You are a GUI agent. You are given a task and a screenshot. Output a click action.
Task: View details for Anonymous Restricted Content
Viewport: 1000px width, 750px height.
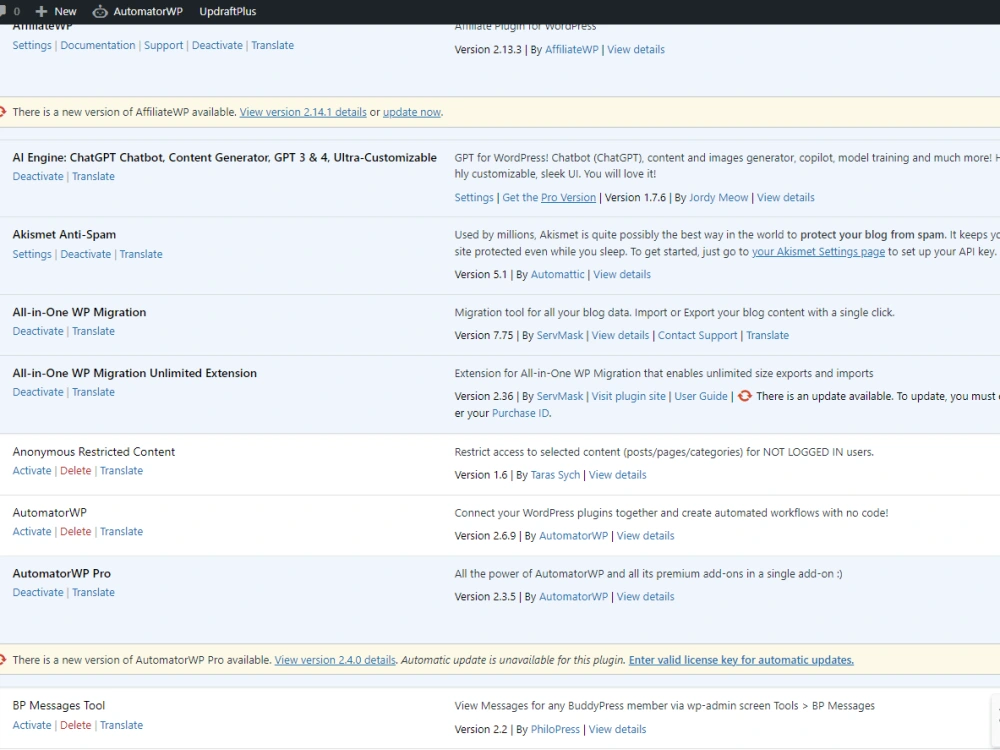617,474
